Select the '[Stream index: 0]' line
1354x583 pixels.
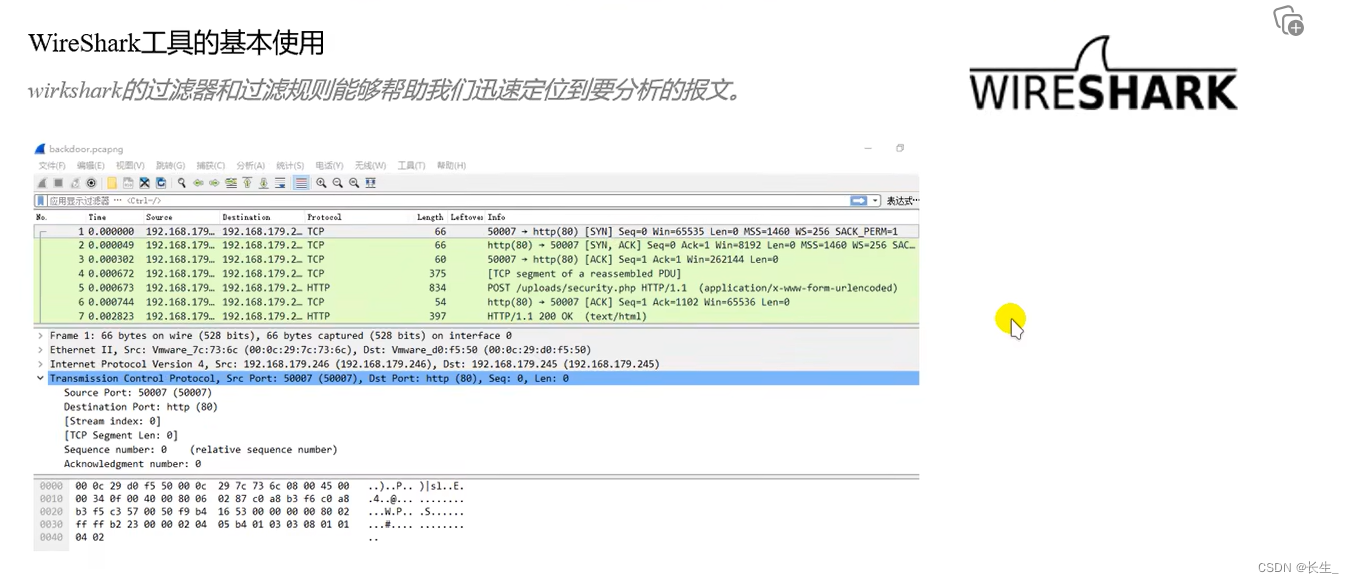[112, 421]
